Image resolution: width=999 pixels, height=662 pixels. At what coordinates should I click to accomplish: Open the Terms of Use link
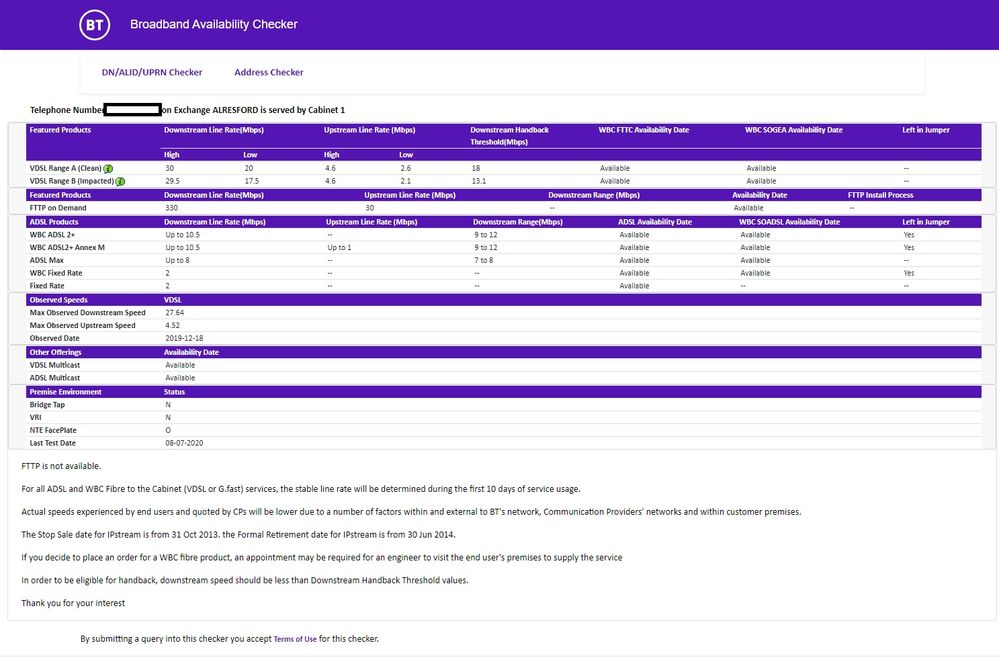(x=295, y=639)
